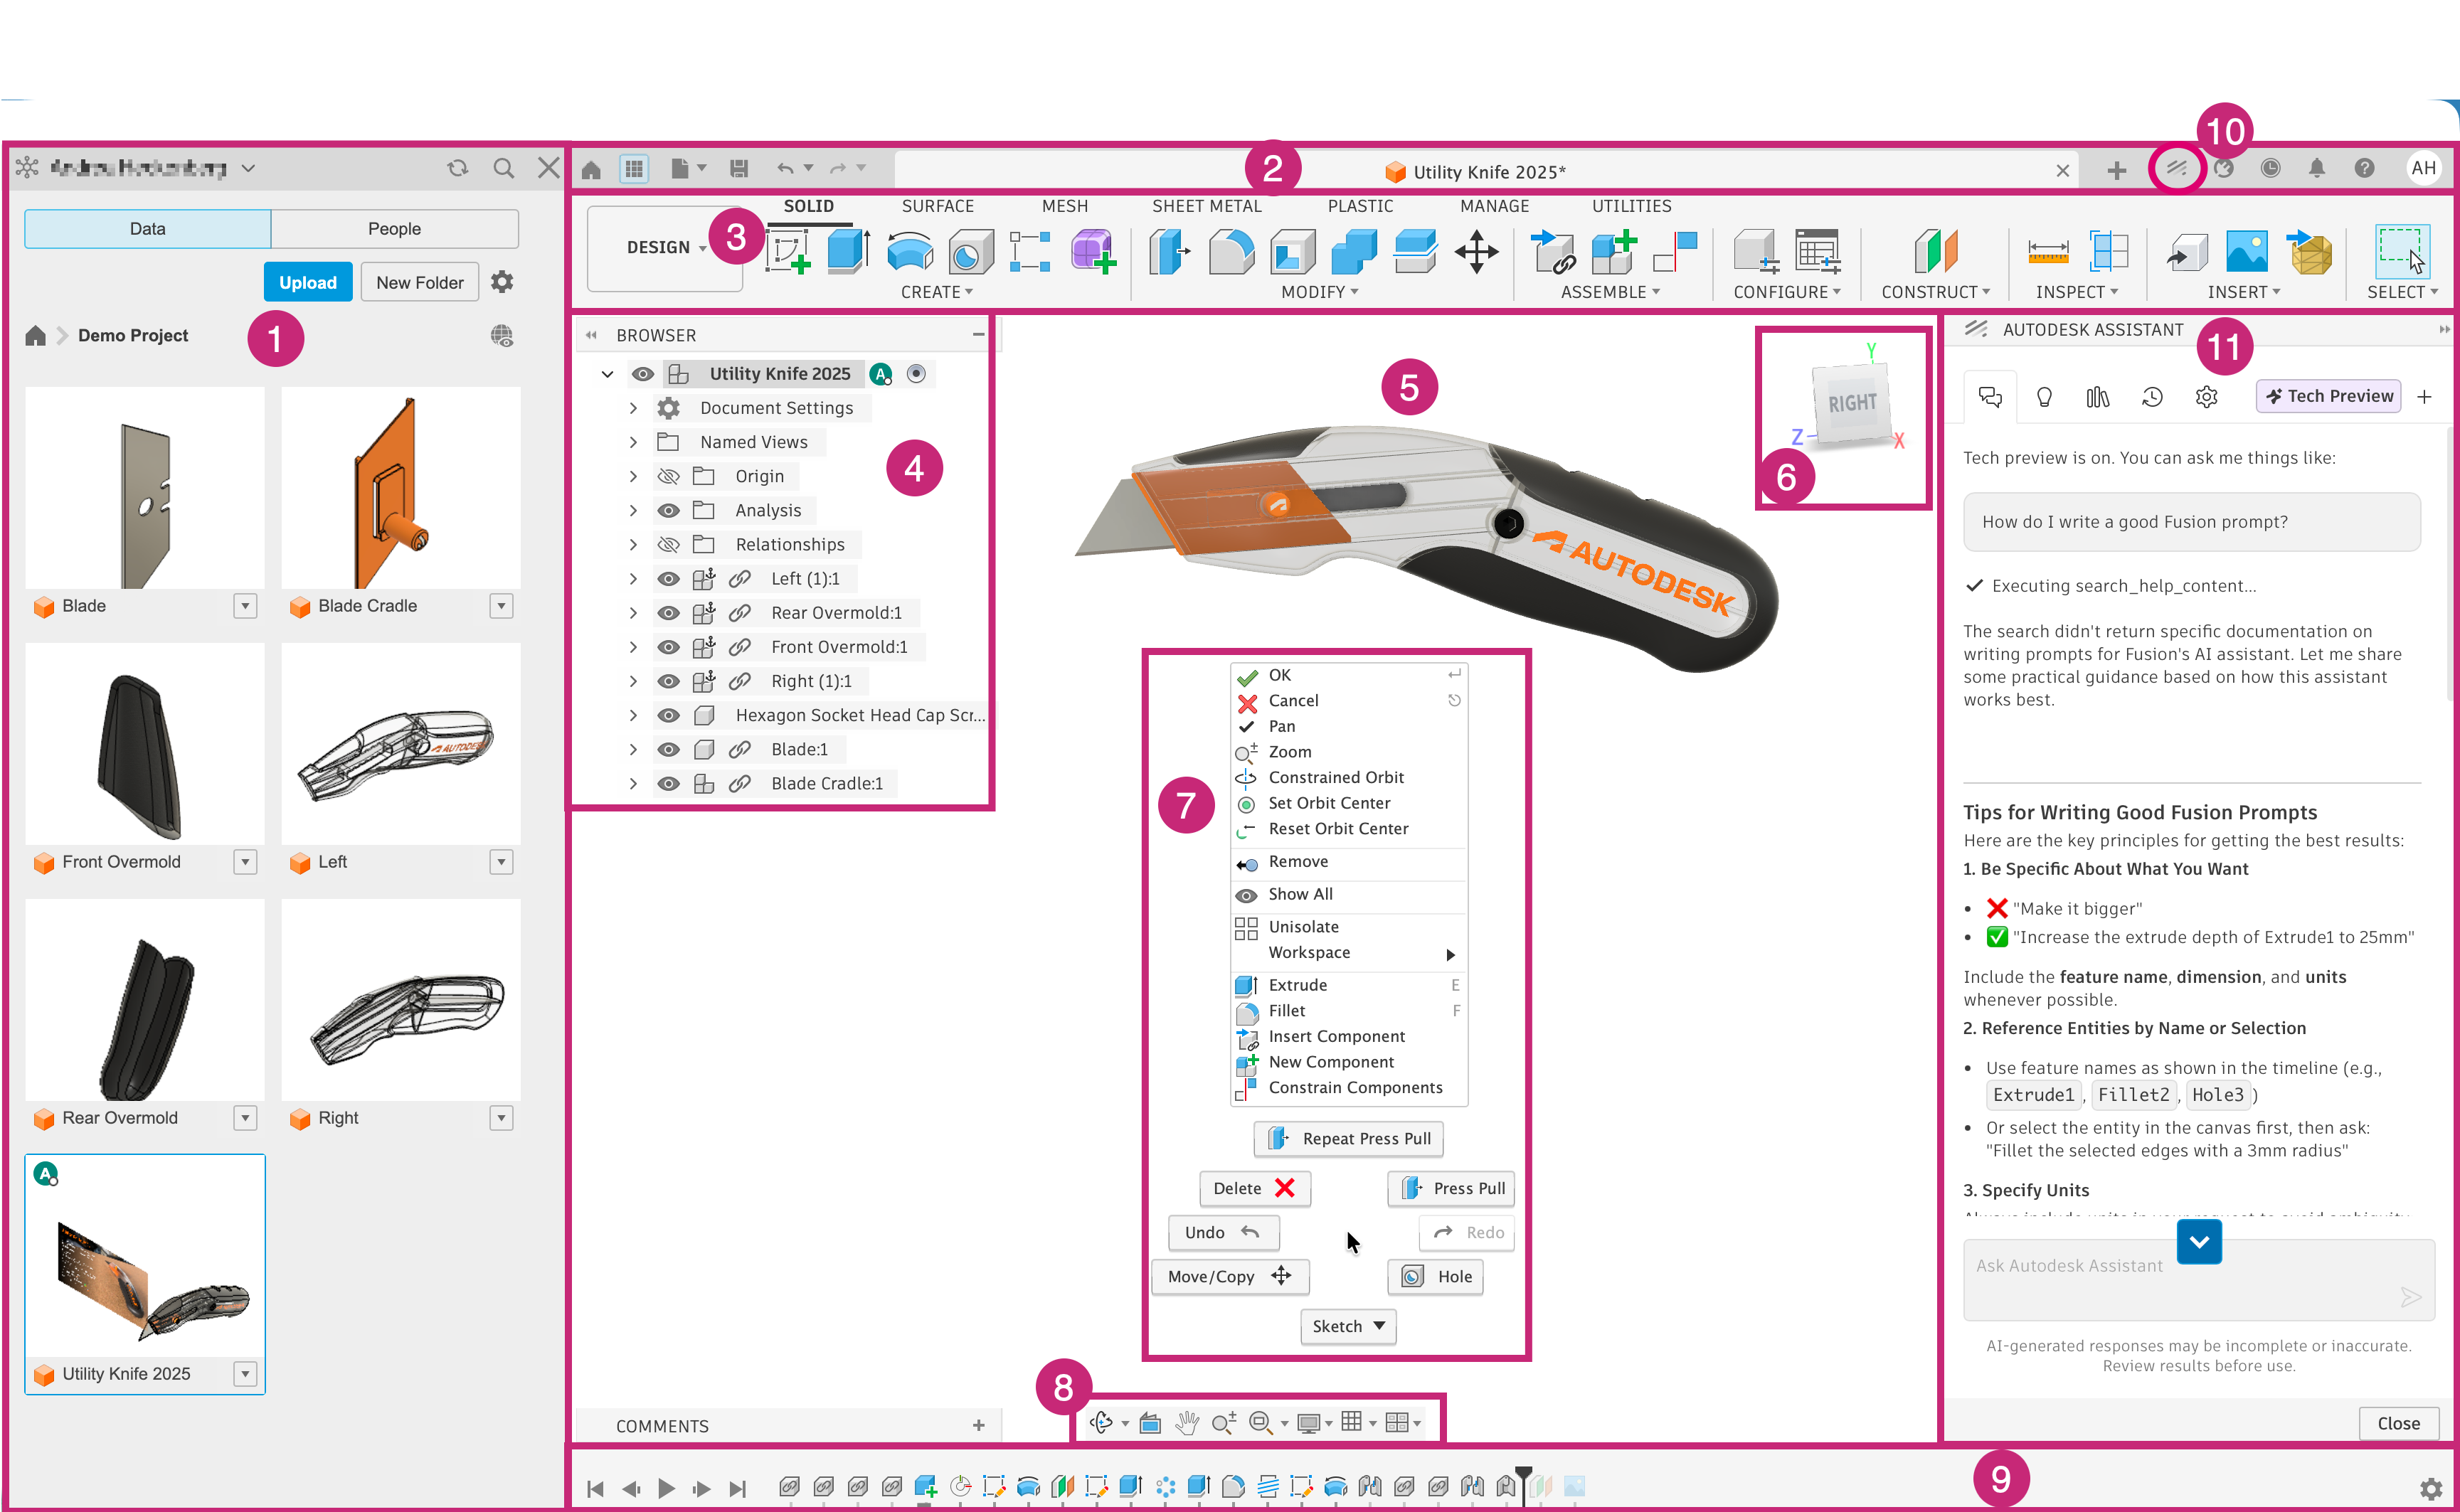
Task: Select the Extrude tool in Create
Action: click(848, 250)
